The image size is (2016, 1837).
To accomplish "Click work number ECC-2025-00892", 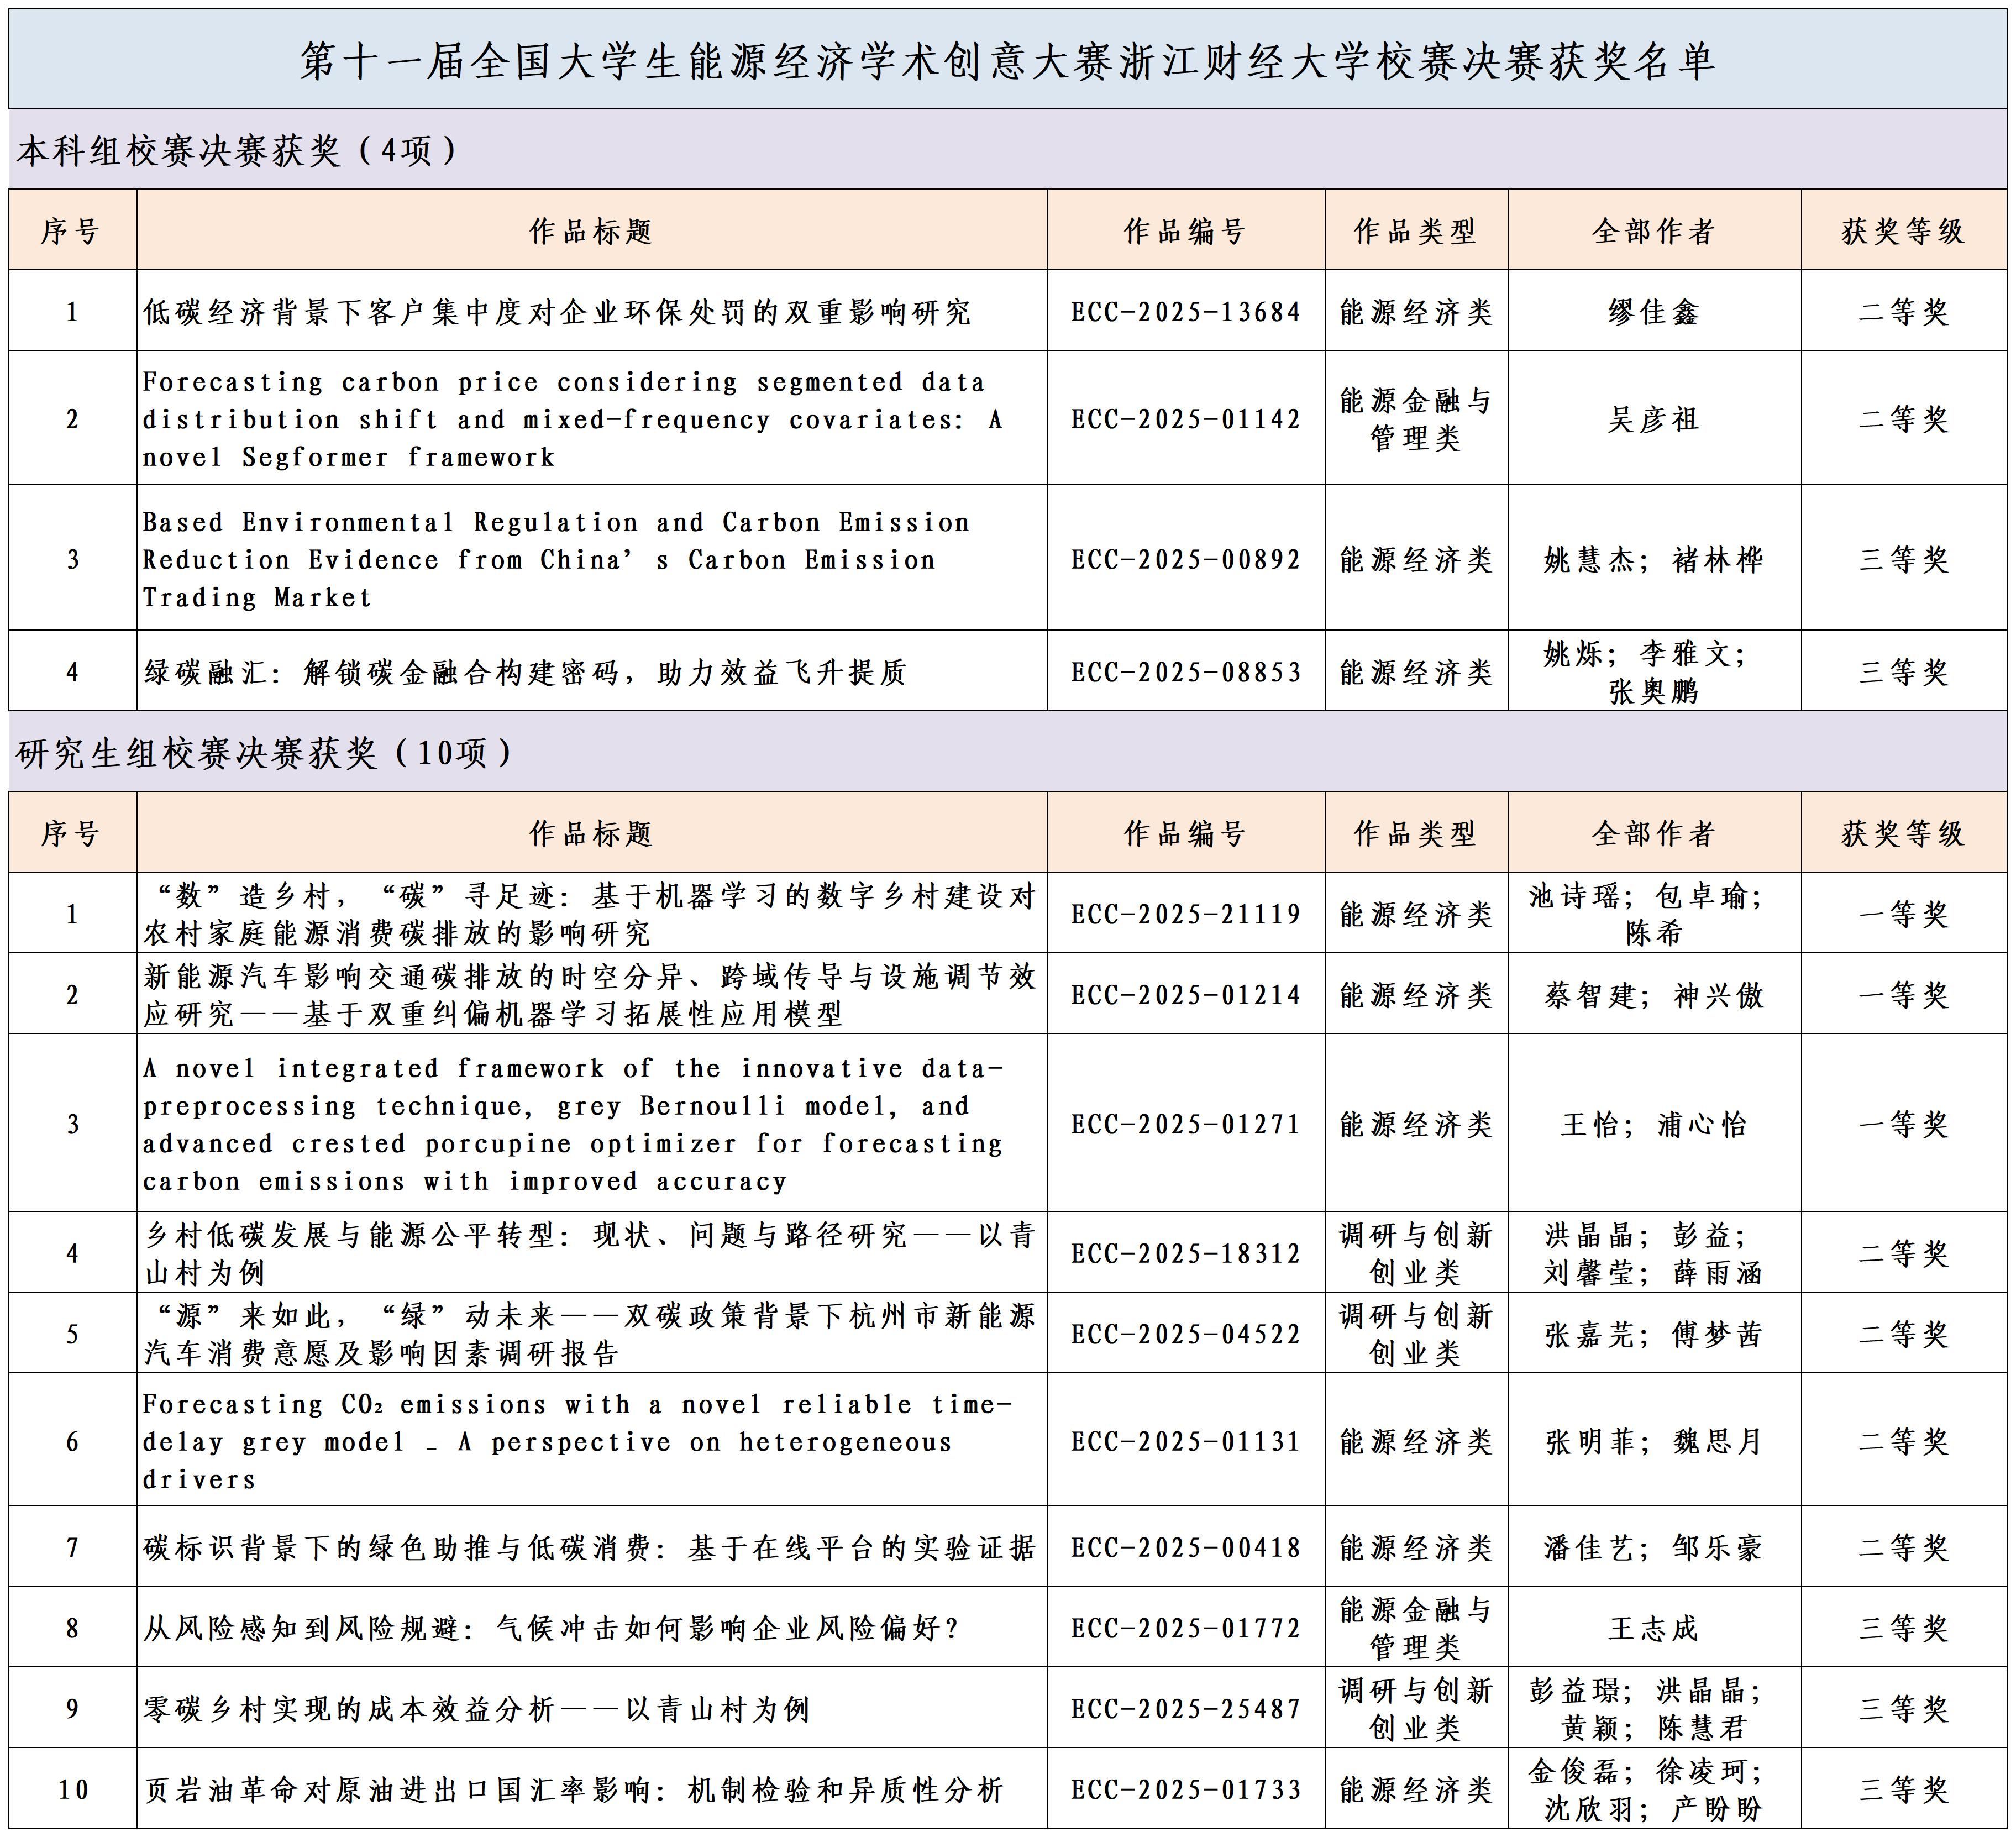I will click(1185, 559).
